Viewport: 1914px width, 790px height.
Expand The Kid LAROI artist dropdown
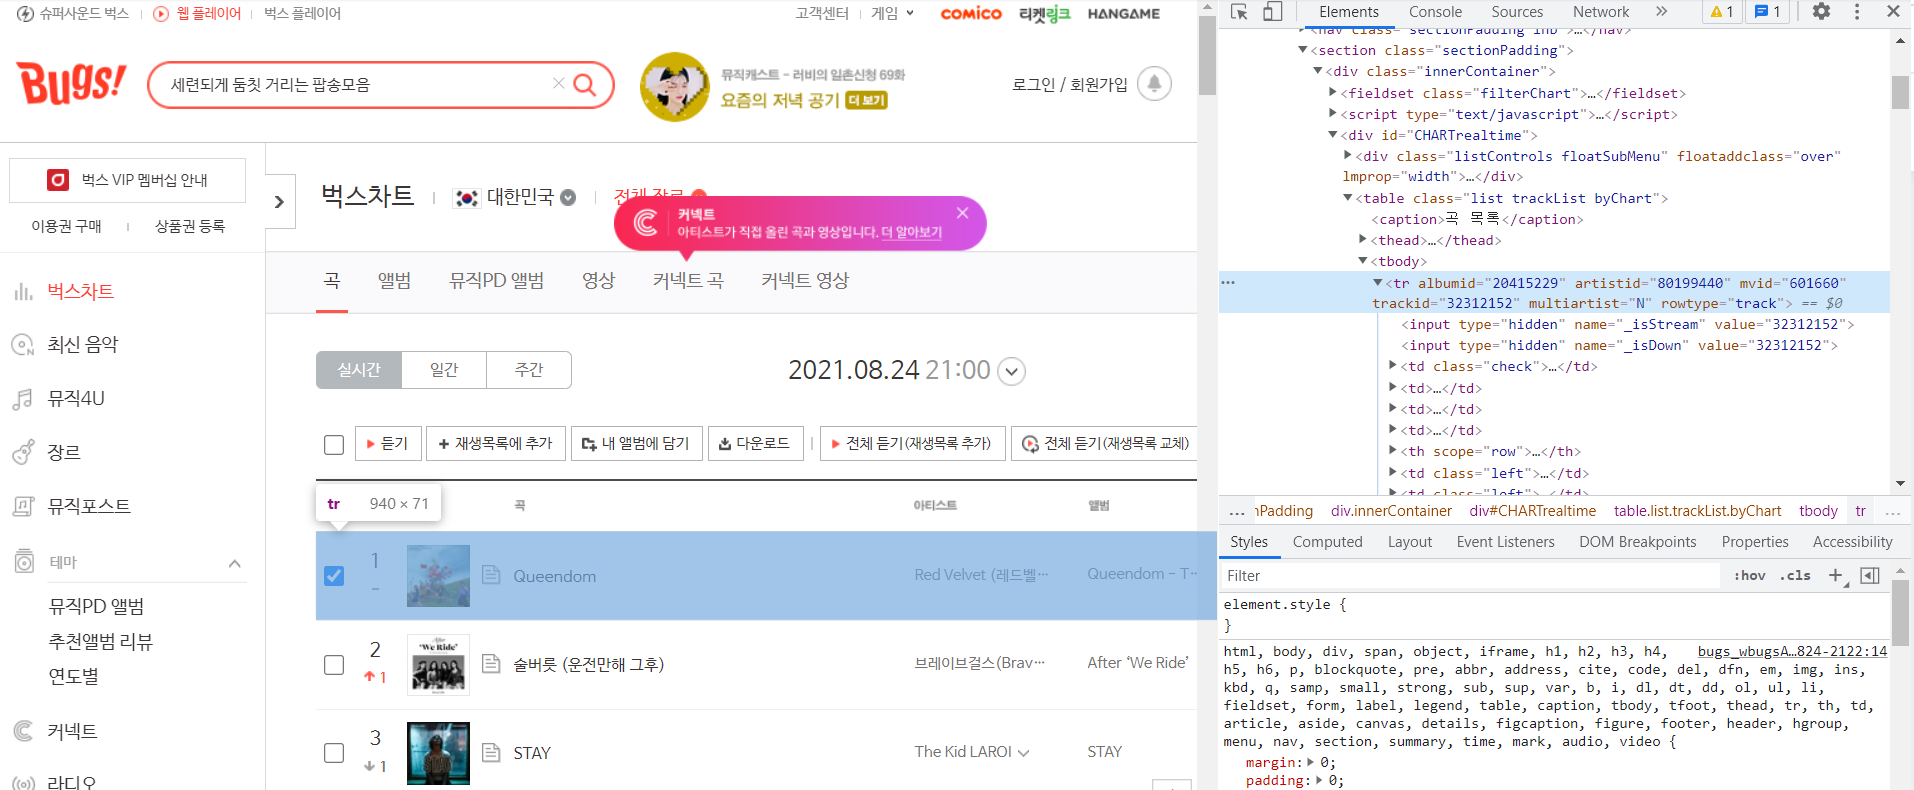click(1023, 753)
